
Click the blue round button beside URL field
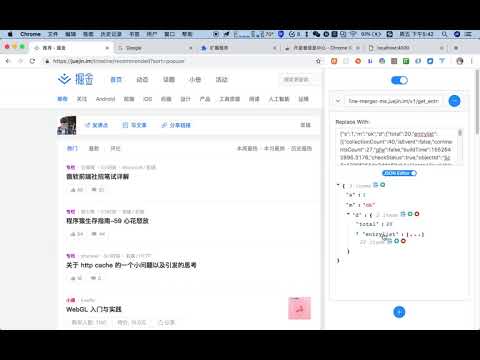coord(454,101)
